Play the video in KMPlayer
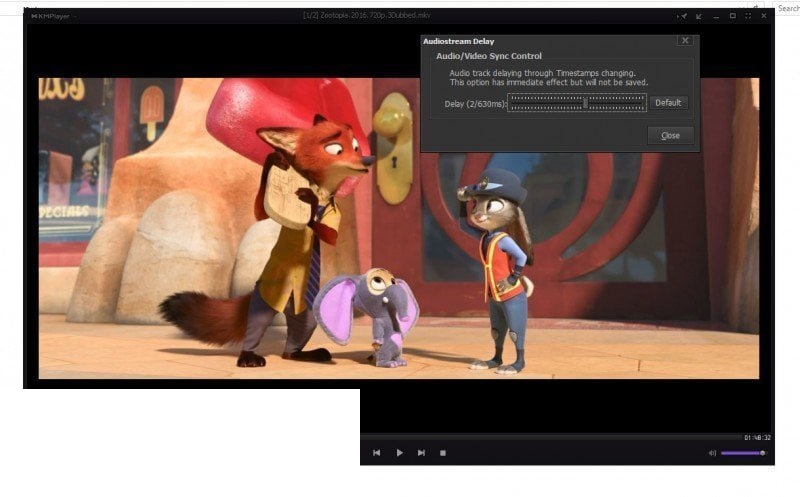Image resolution: width=800 pixels, height=497 pixels. pos(399,453)
